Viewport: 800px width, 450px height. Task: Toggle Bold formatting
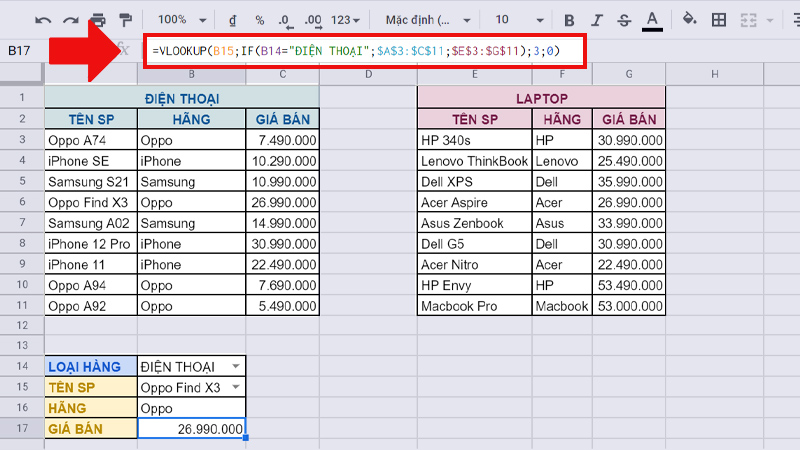pyautogui.click(x=570, y=19)
